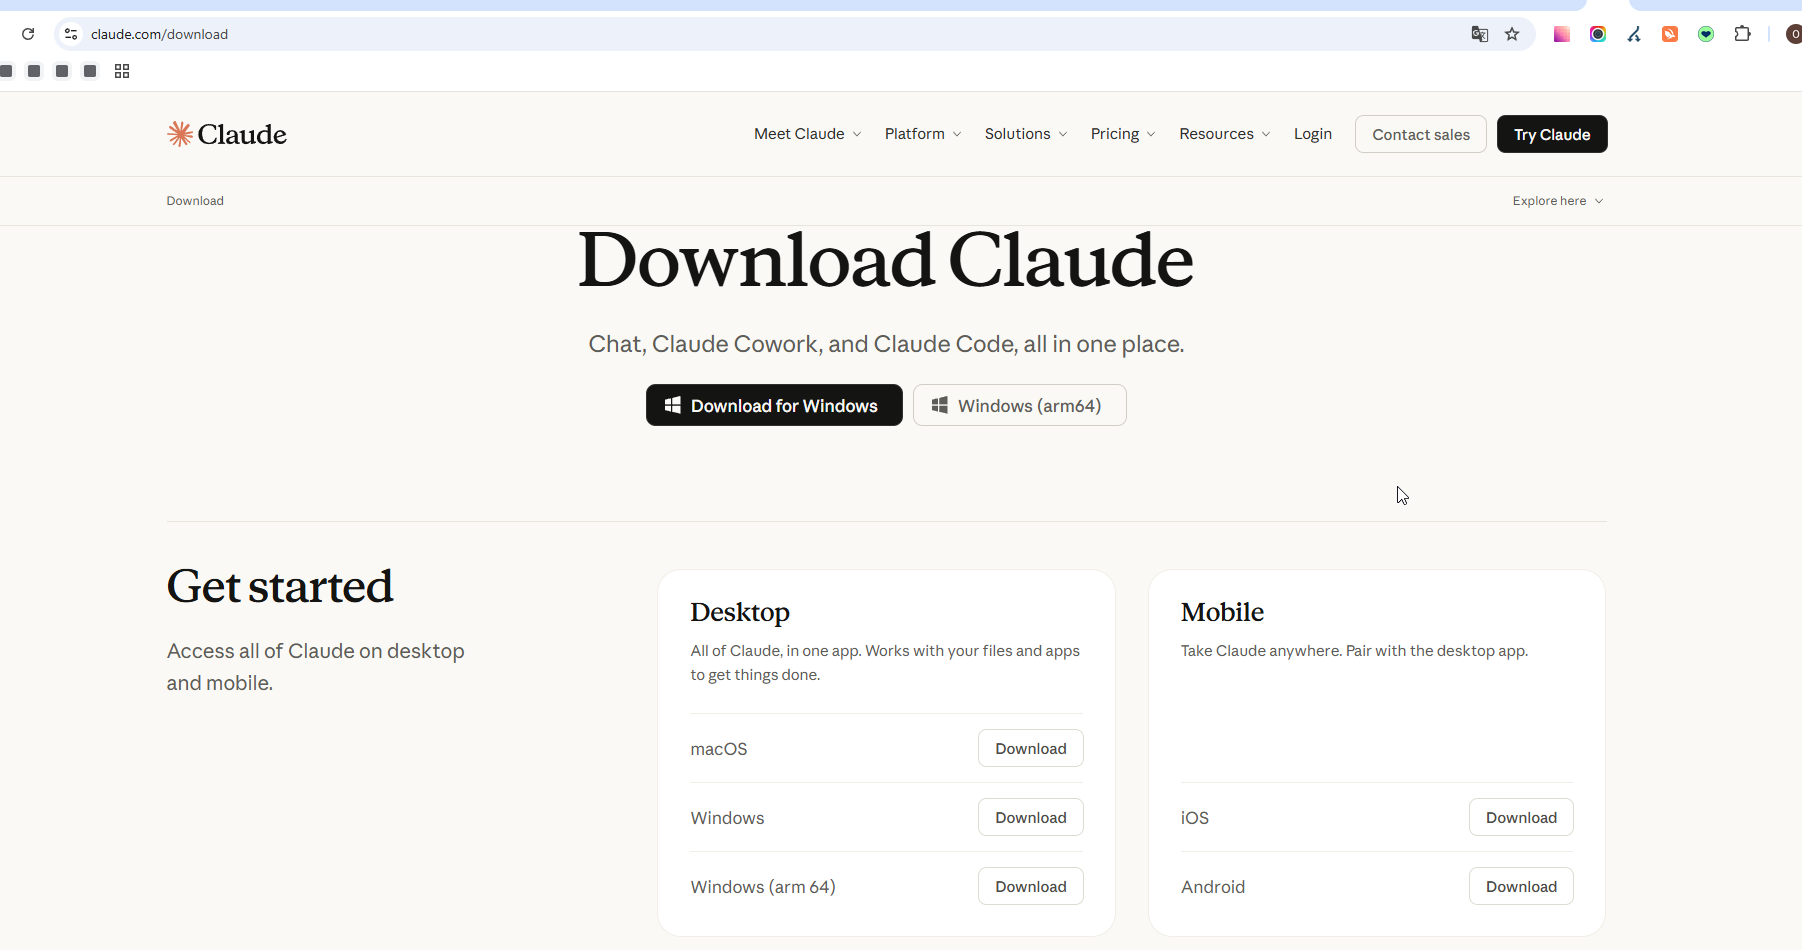Click the "iOS" row label
This screenshot has width=1802, height=950.
pyautogui.click(x=1195, y=818)
